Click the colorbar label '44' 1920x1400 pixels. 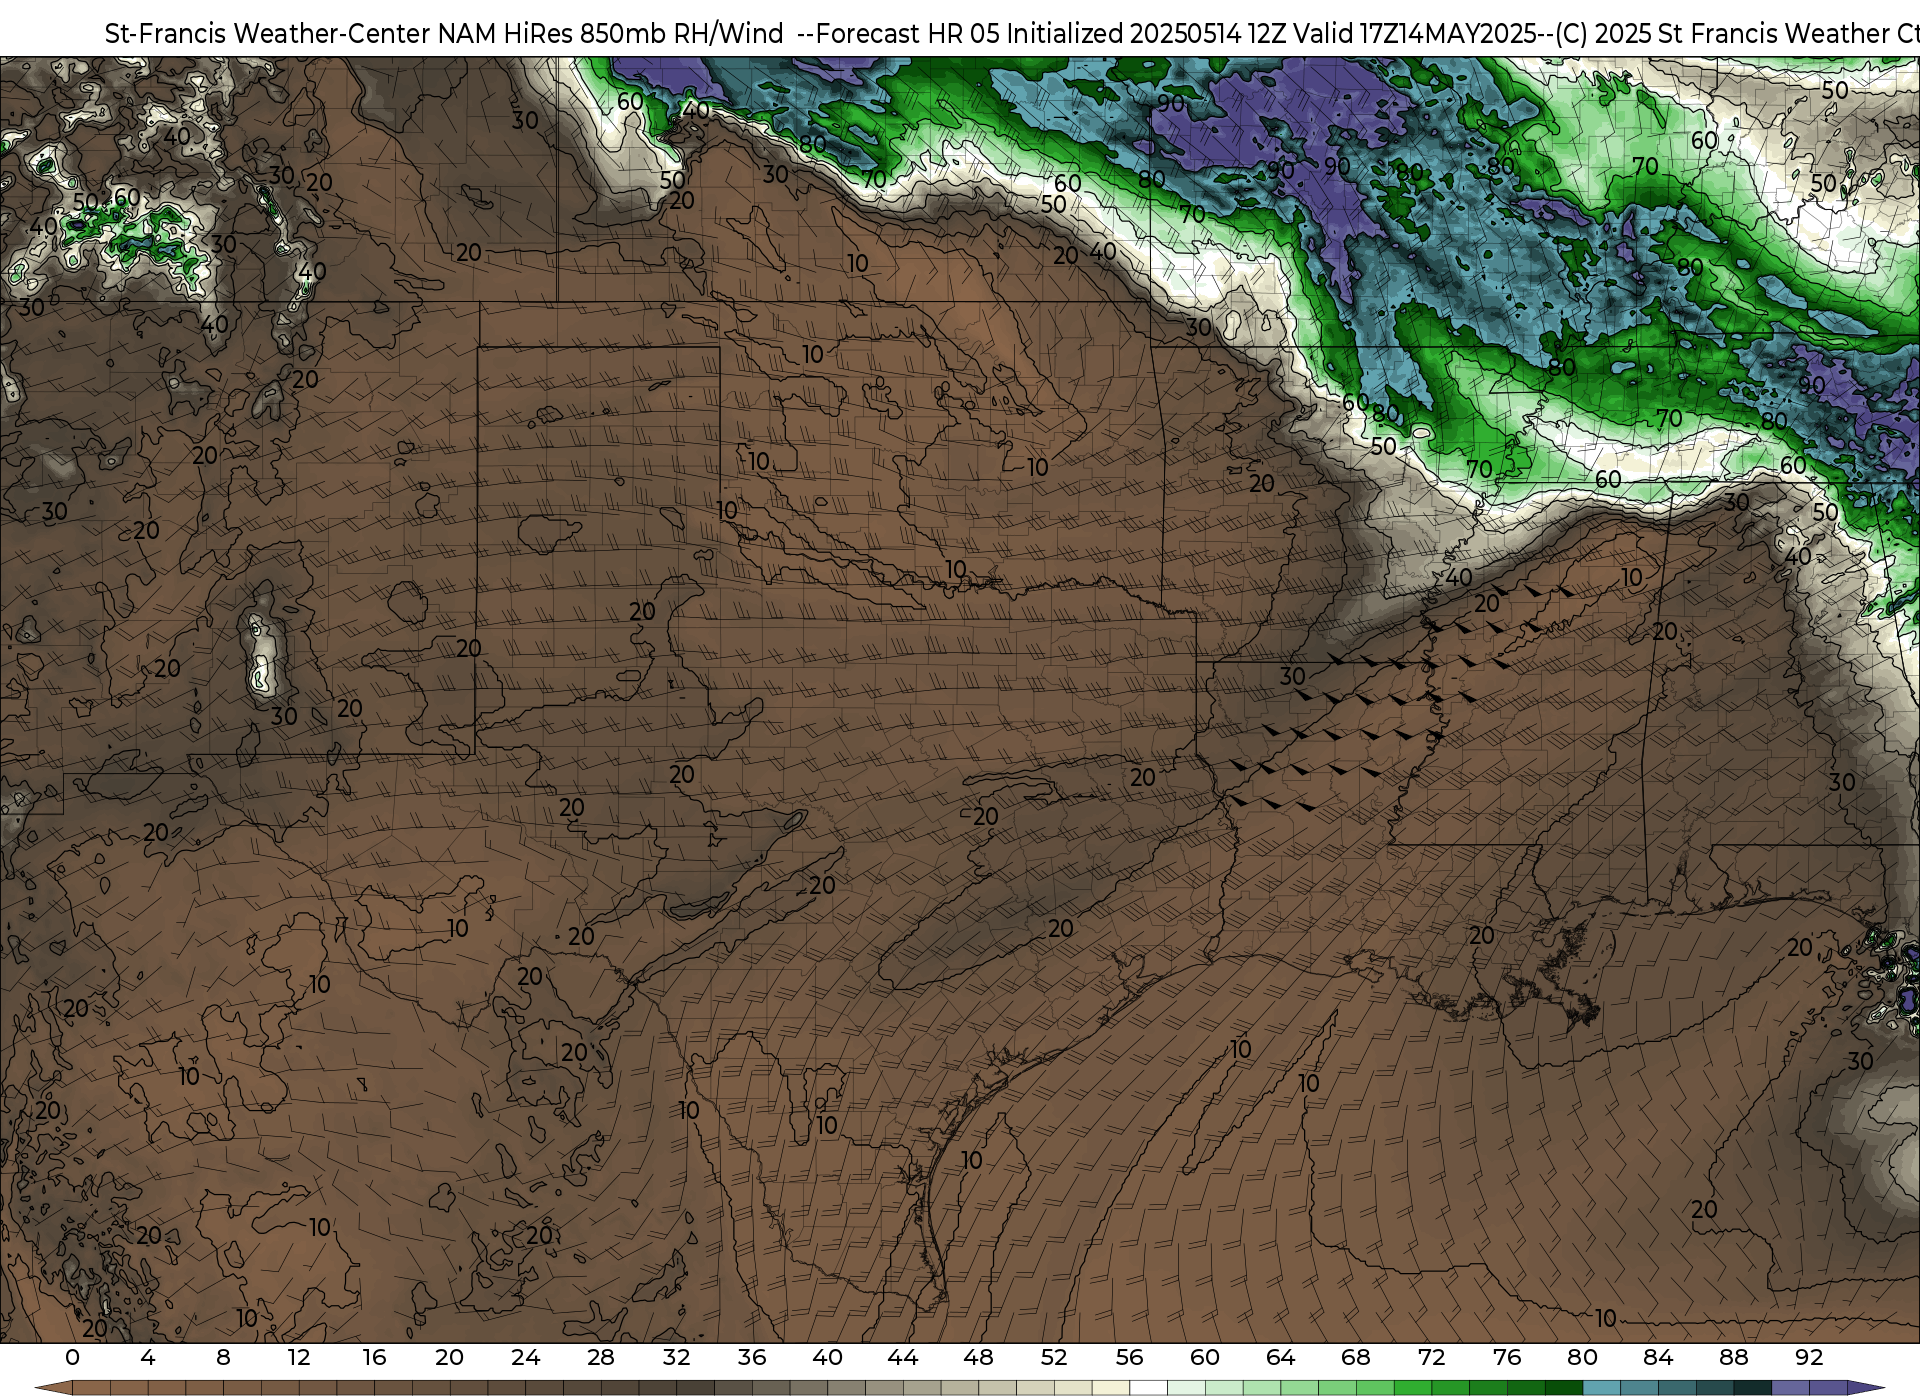click(x=903, y=1357)
